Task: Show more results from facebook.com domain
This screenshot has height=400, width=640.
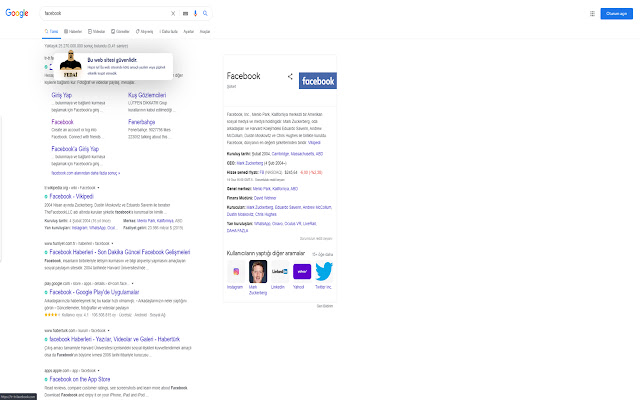Action: (86, 173)
